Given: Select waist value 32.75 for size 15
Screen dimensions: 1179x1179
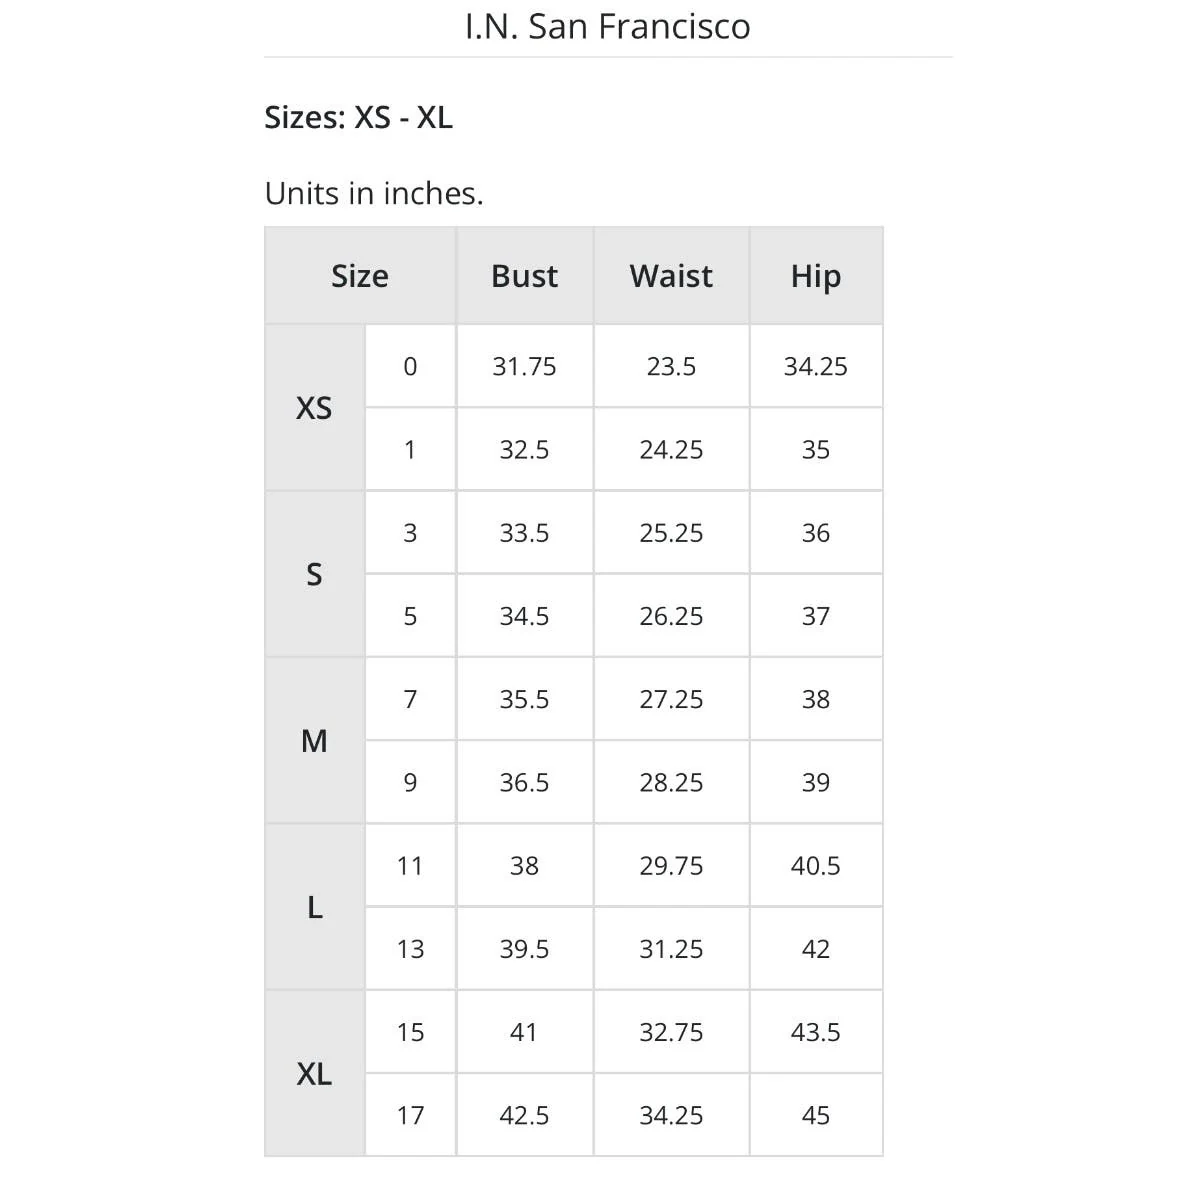Looking at the screenshot, I should [x=671, y=1032].
